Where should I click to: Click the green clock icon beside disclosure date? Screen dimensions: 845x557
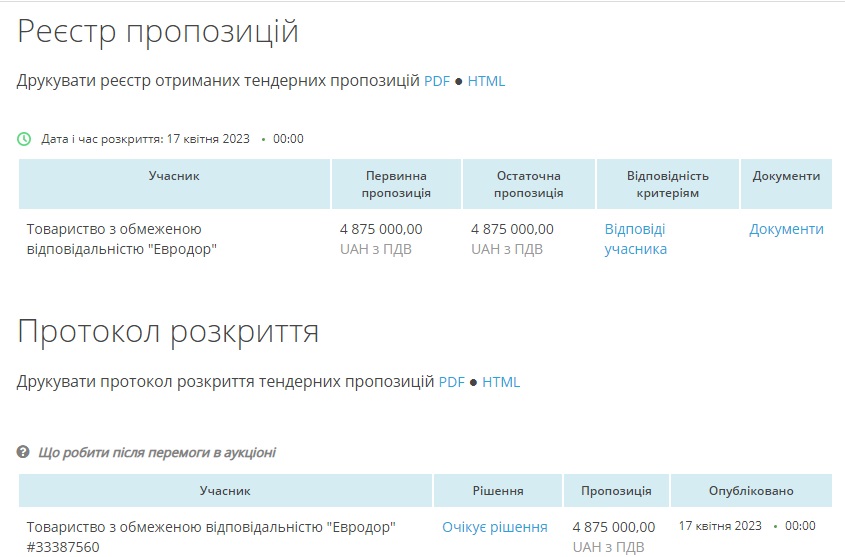24,139
